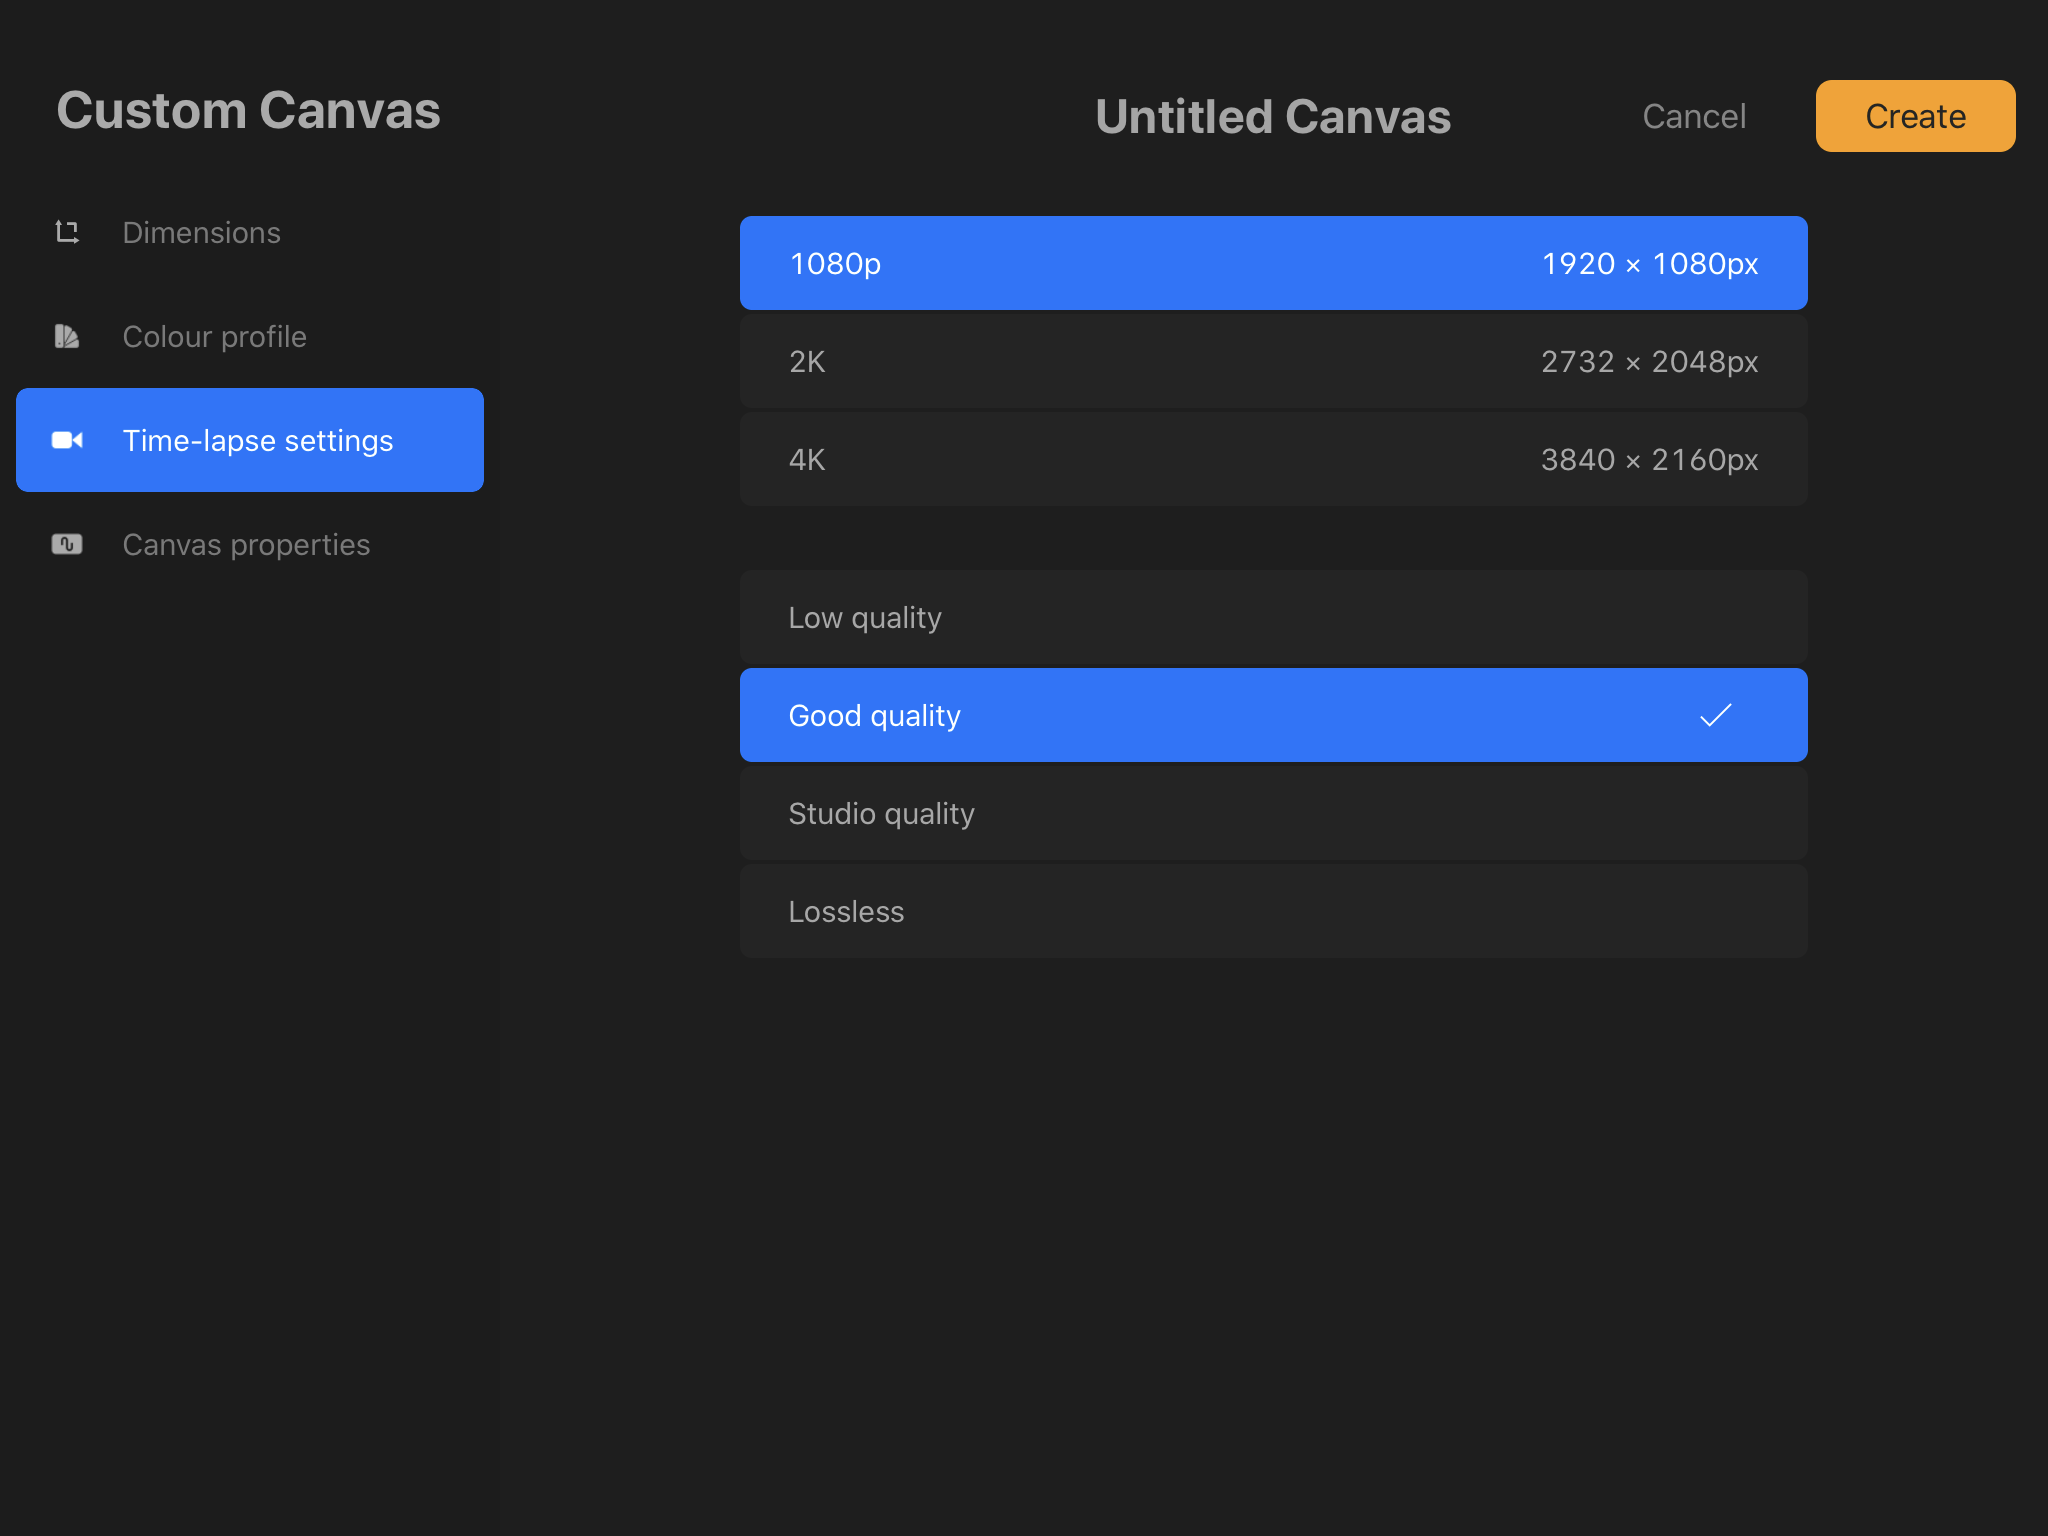Select Low quality recording

(x=1273, y=617)
